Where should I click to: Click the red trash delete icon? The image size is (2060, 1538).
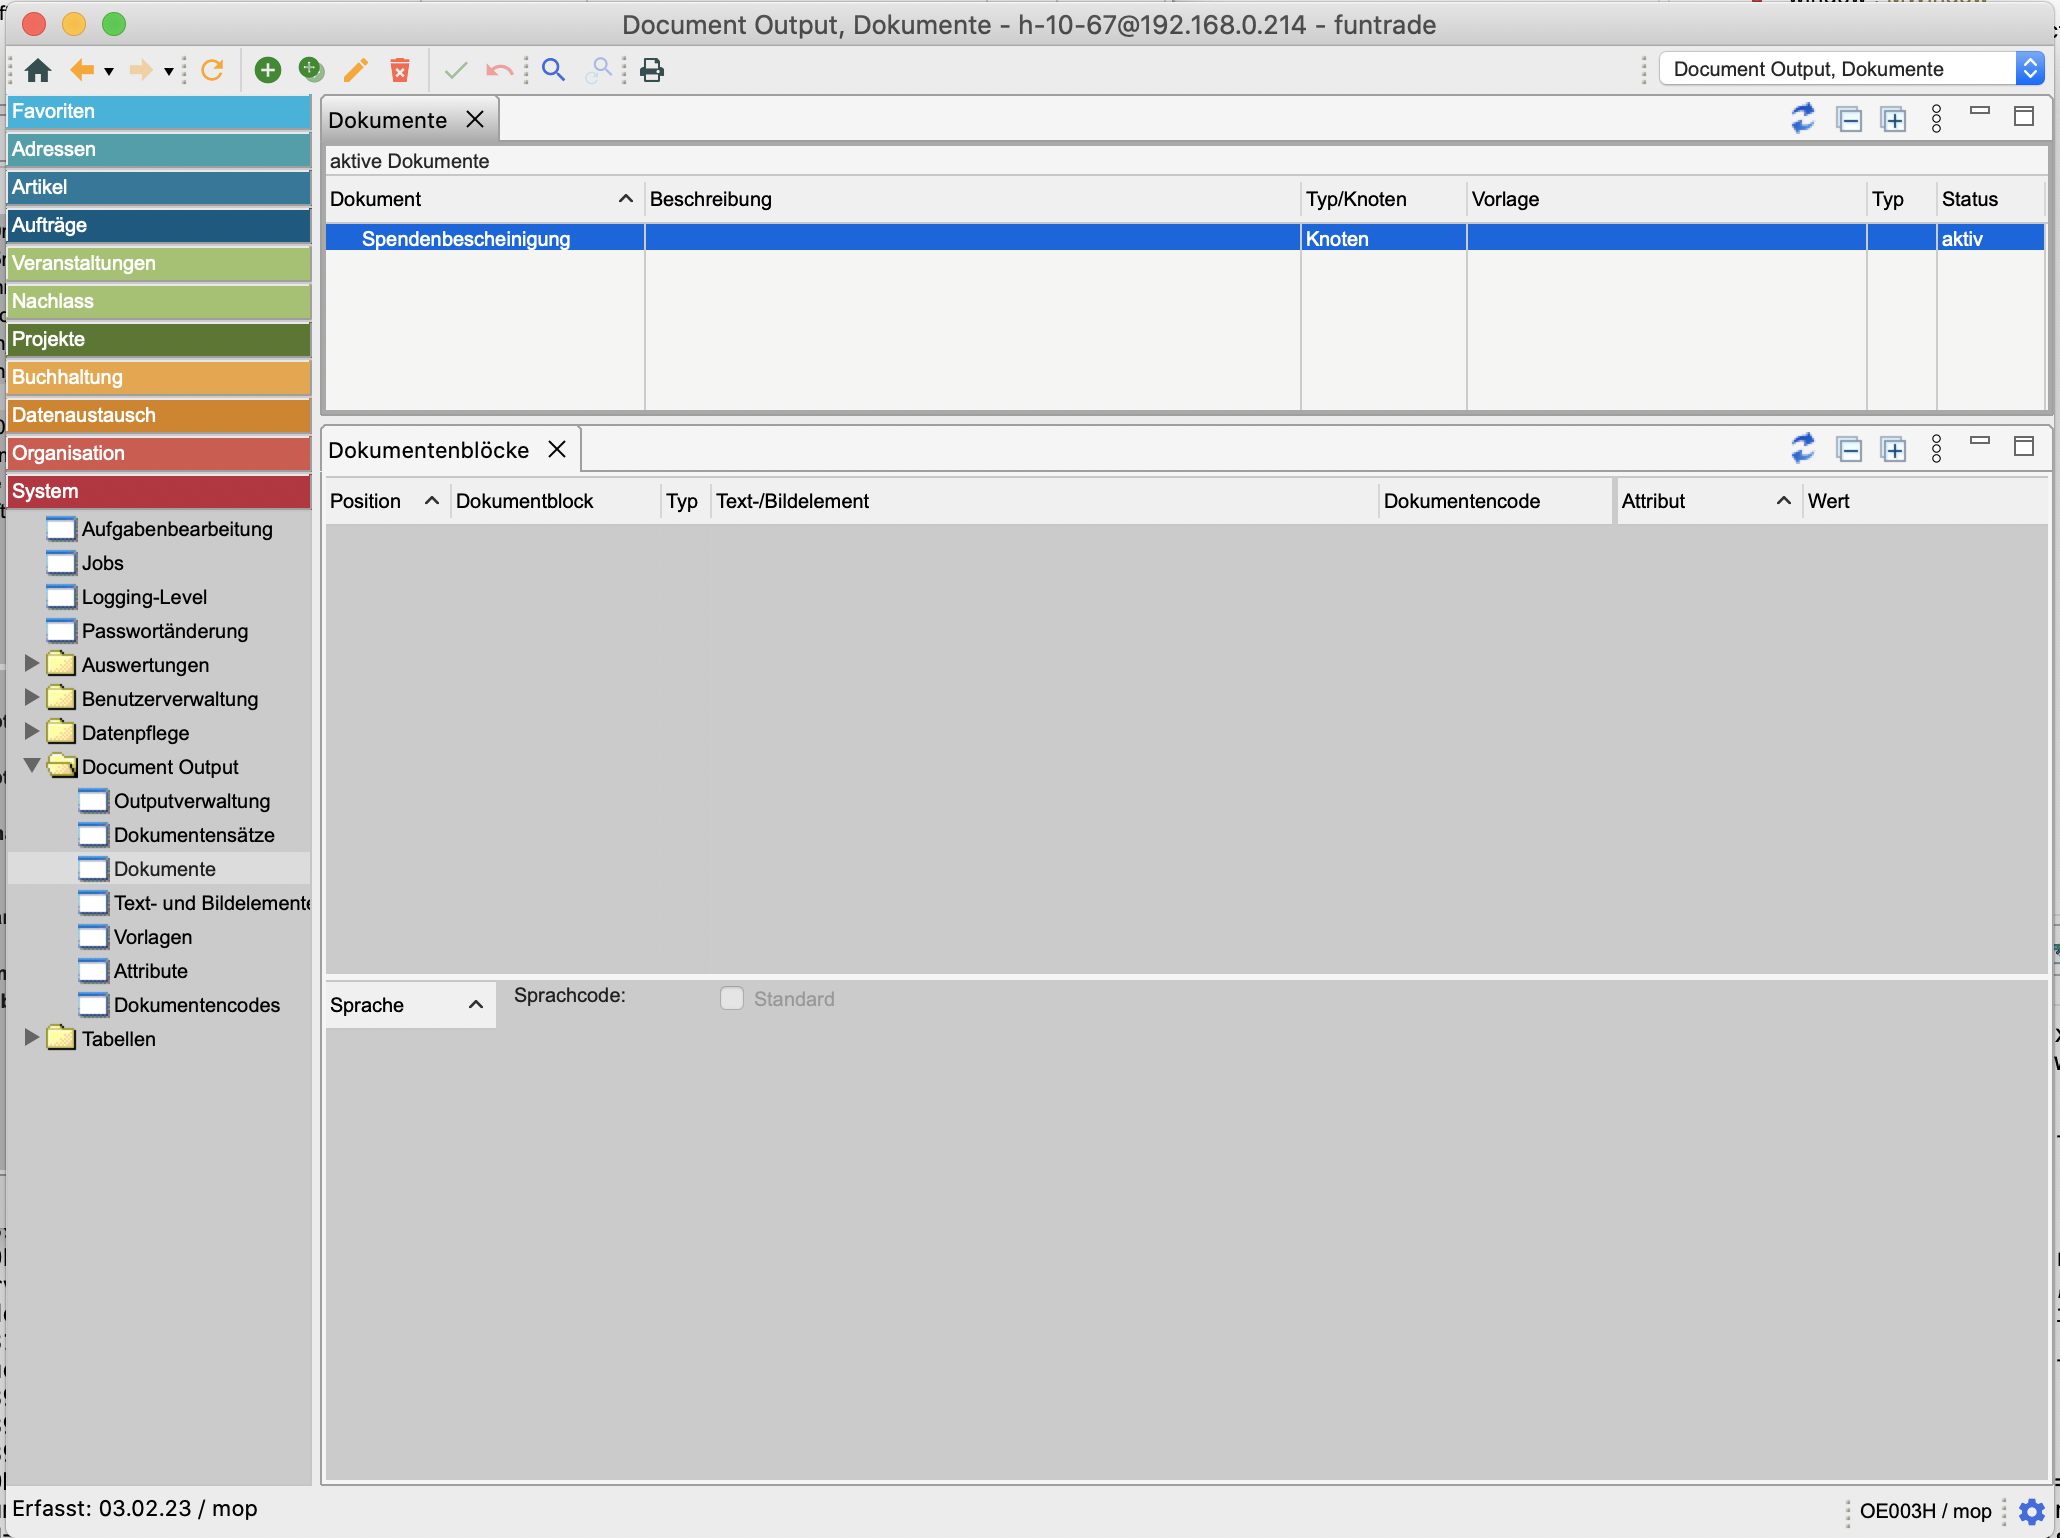pos(400,70)
